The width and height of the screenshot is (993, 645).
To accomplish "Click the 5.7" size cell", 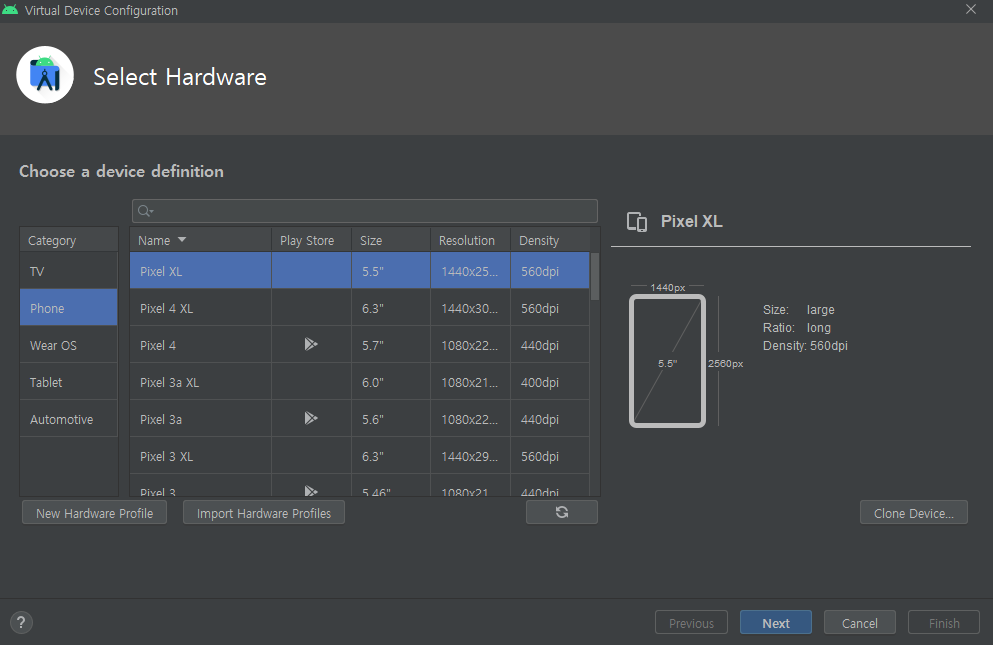I will click(391, 345).
